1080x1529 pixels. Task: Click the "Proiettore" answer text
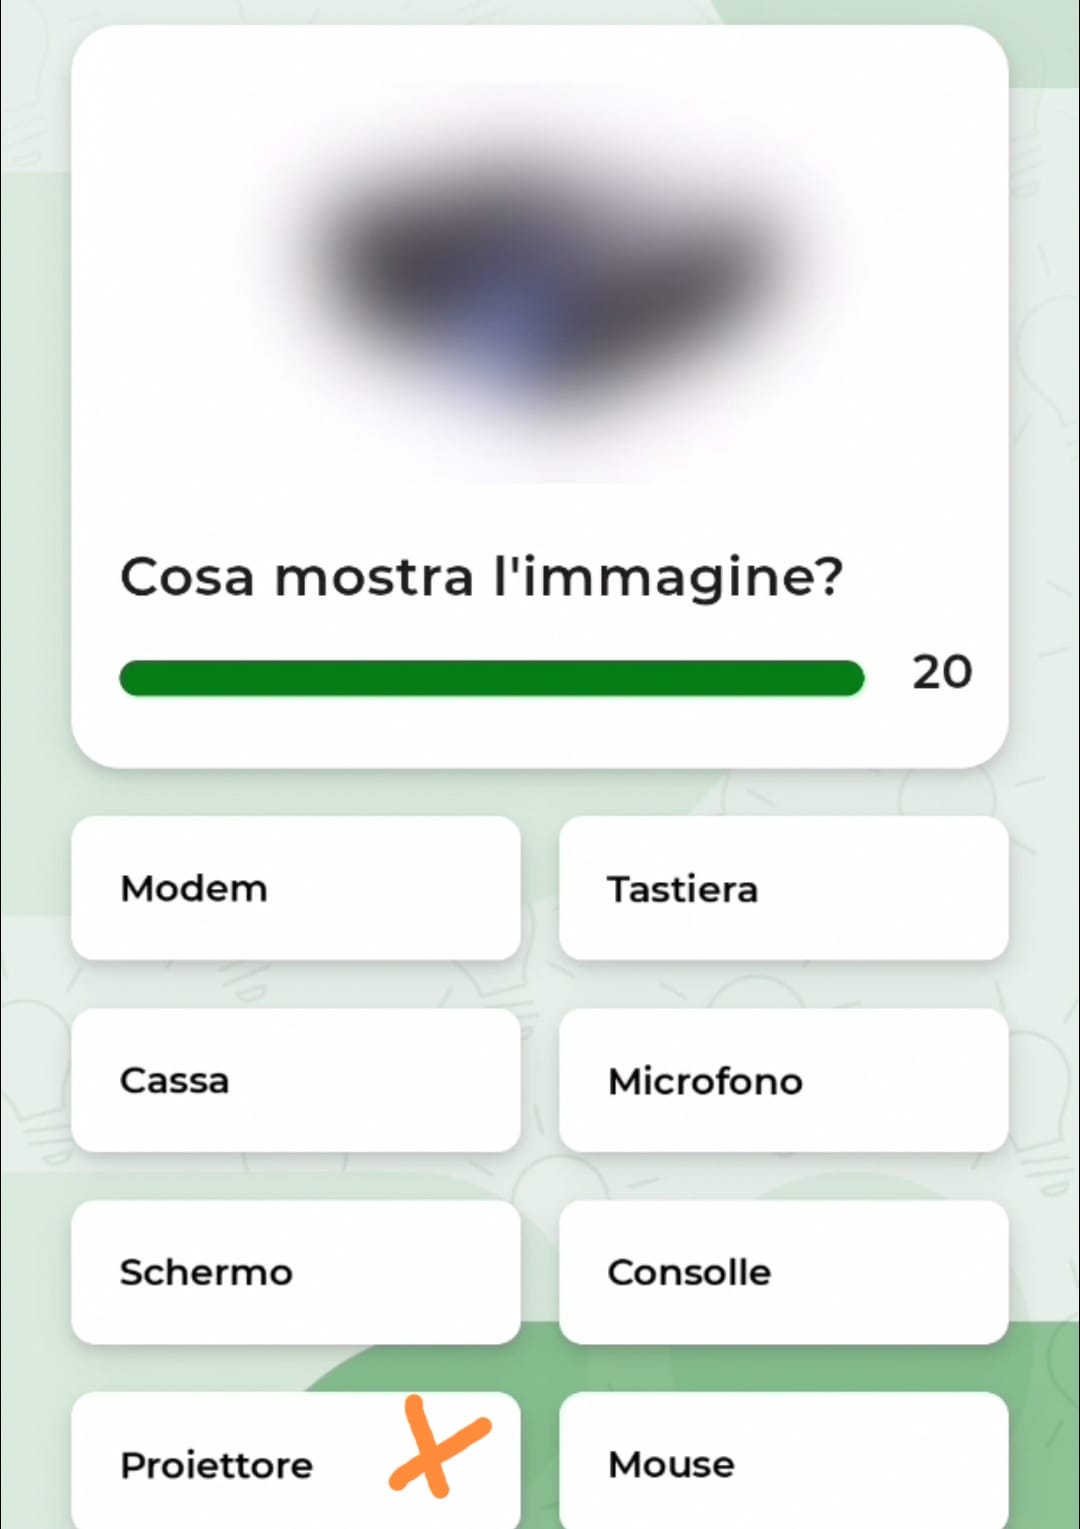[216, 1465]
